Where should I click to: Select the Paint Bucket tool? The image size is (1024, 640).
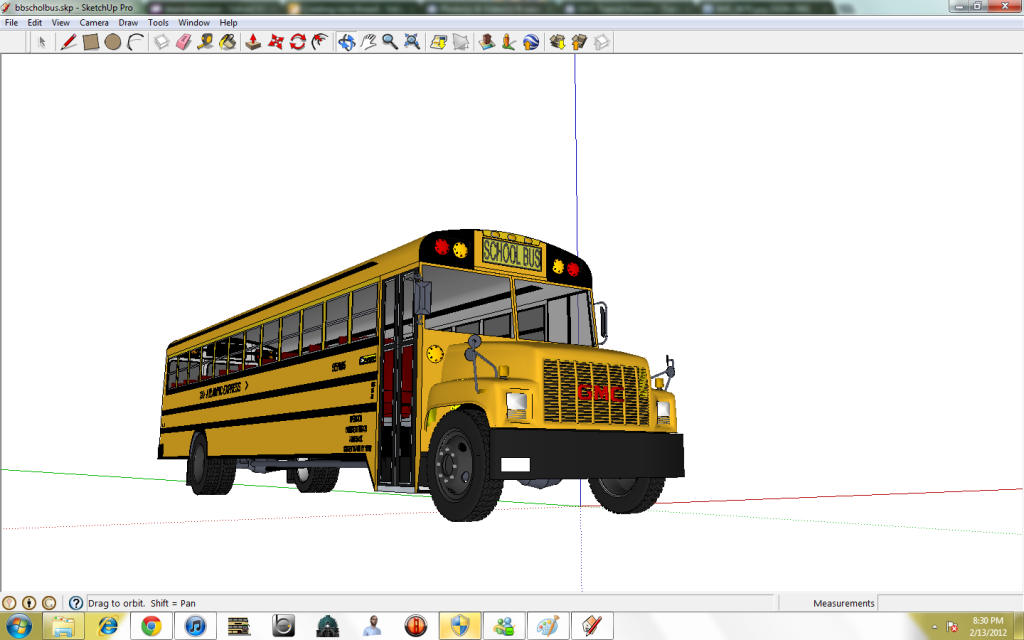pyautogui.click(x=228, y=42)
